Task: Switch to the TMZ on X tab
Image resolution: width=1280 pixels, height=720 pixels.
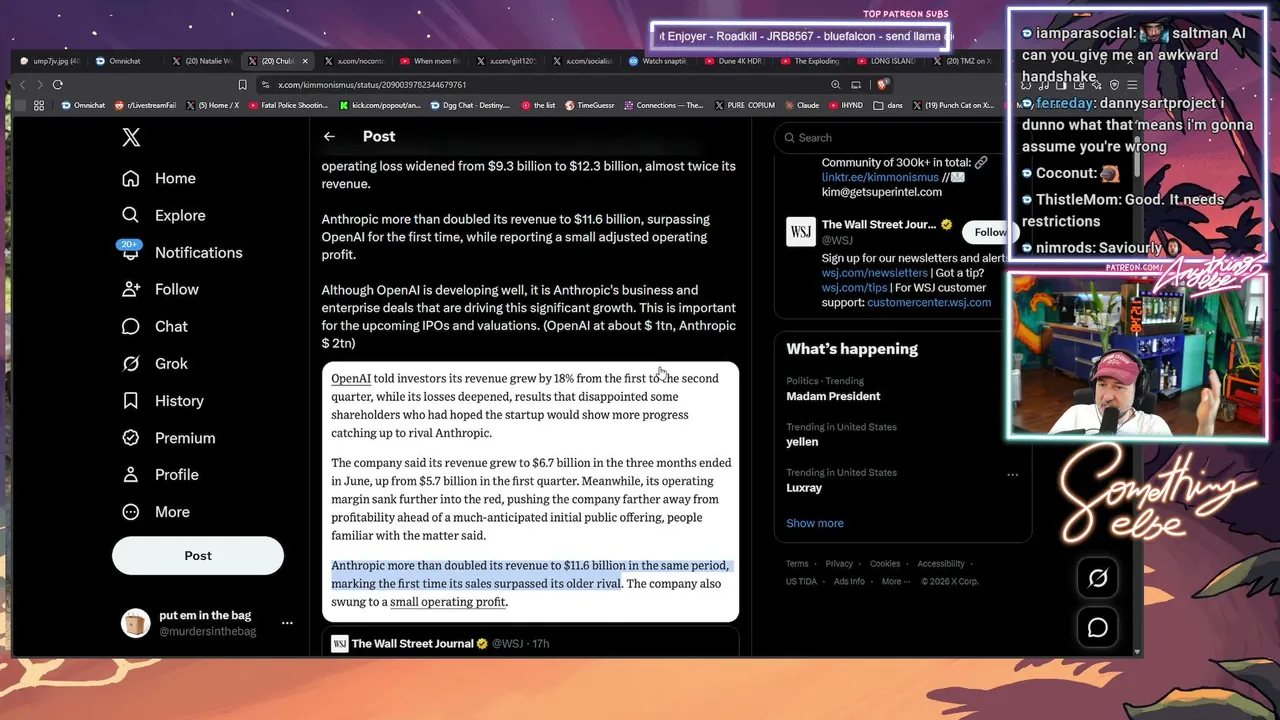Action: [x=961, y=61]
